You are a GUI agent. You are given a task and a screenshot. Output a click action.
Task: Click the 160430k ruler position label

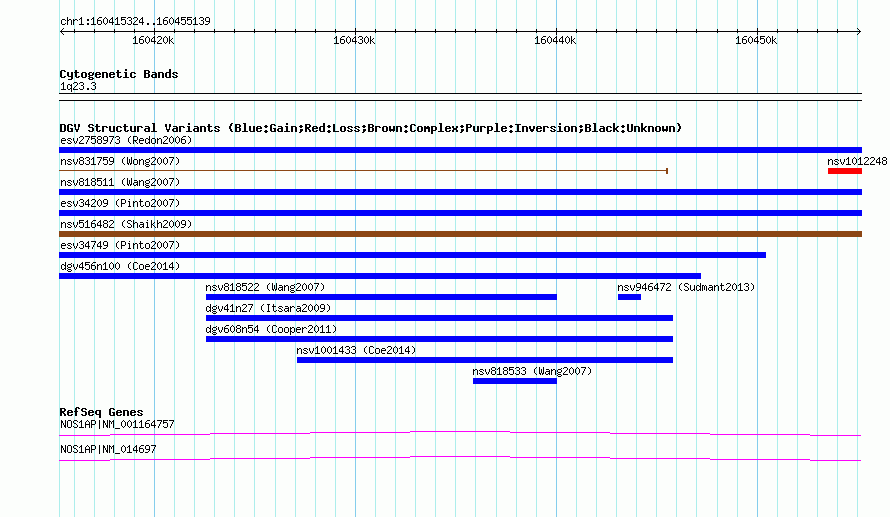pyautogui.click(x=354, y=41)
